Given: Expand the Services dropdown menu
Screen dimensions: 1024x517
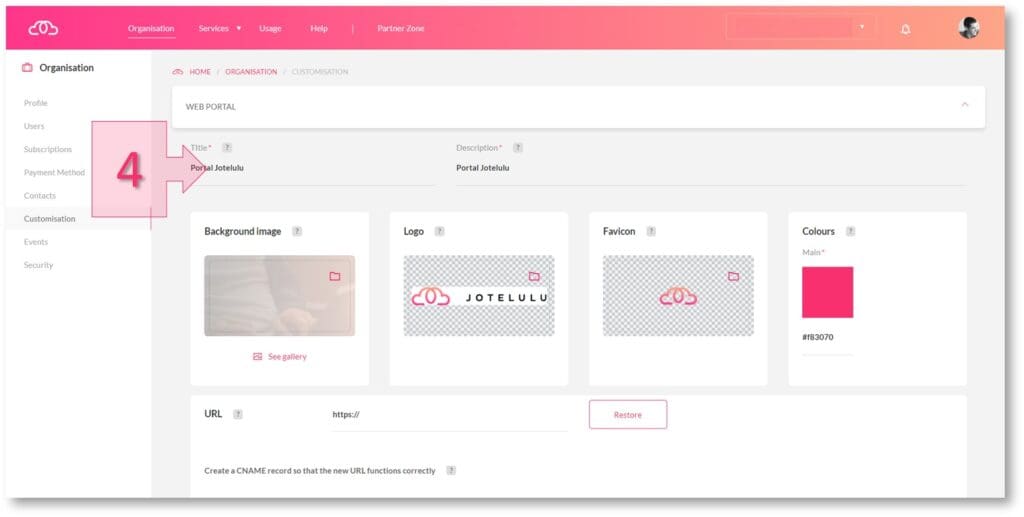Looking at the screenshot, I should pyautogui.click(x=219, y=28).
